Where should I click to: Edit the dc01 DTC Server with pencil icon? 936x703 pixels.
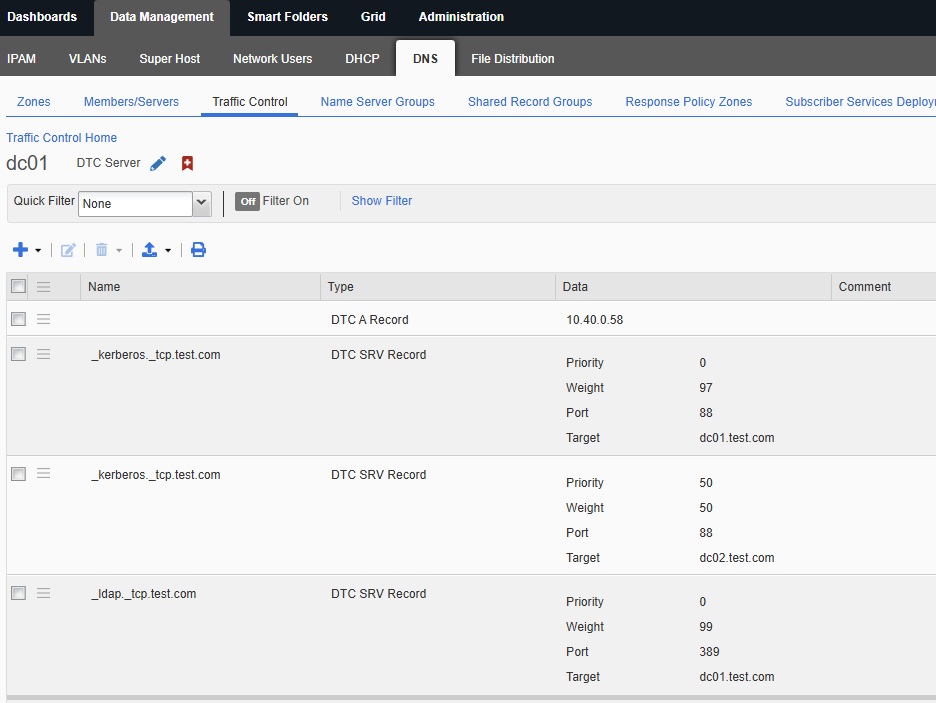point(158,164)
